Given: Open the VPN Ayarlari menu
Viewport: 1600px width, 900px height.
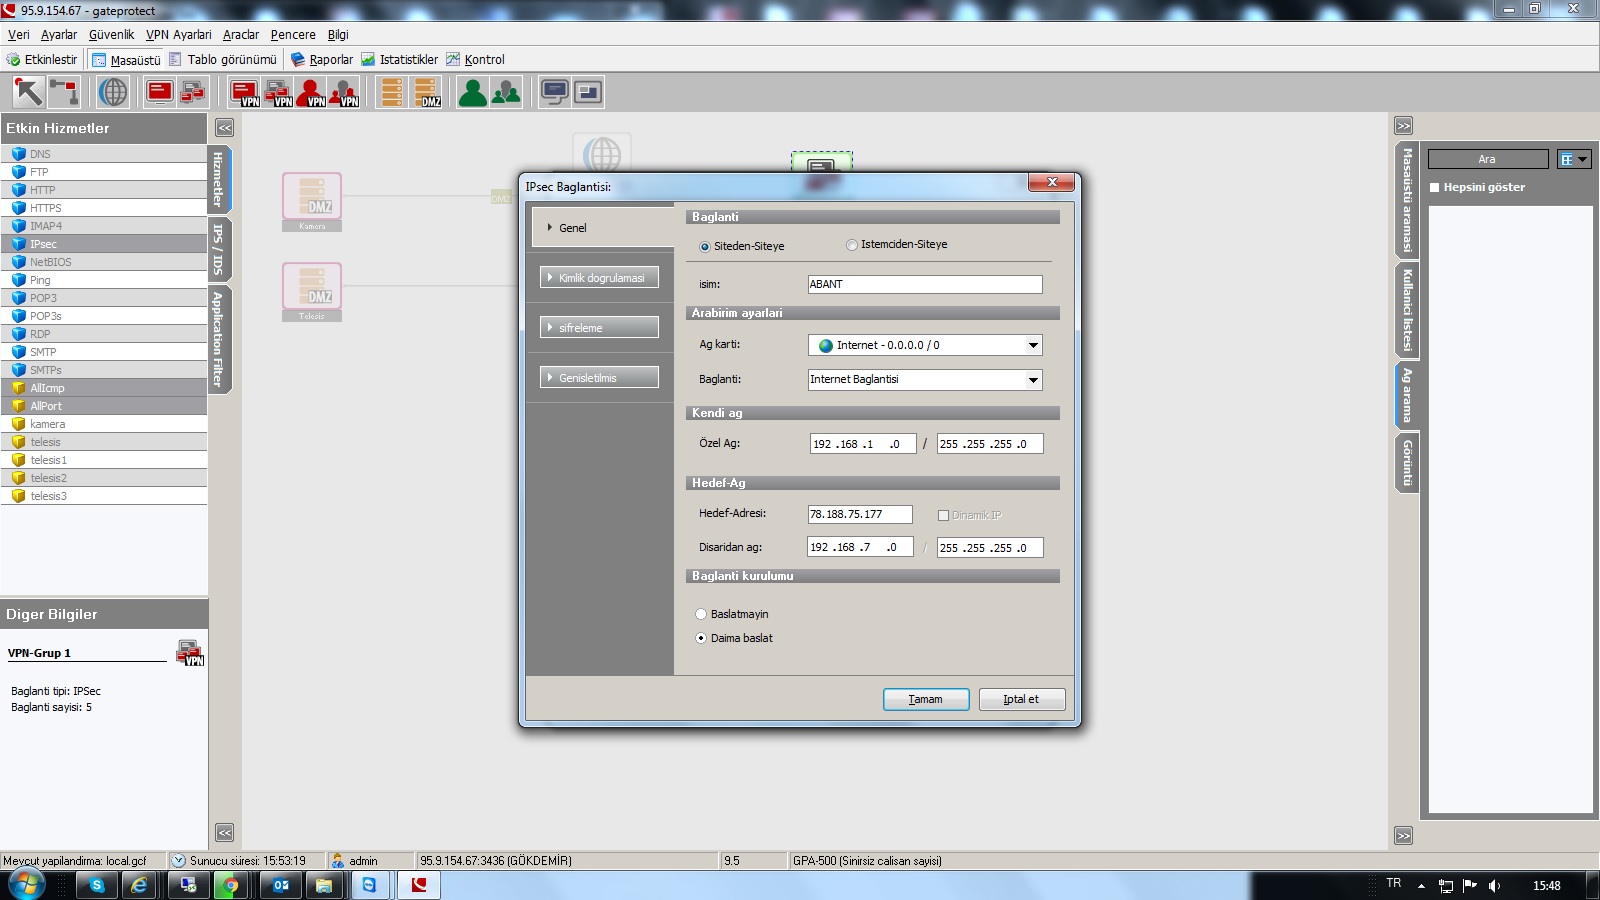Looking at the screenshot, I should (178, 34).
